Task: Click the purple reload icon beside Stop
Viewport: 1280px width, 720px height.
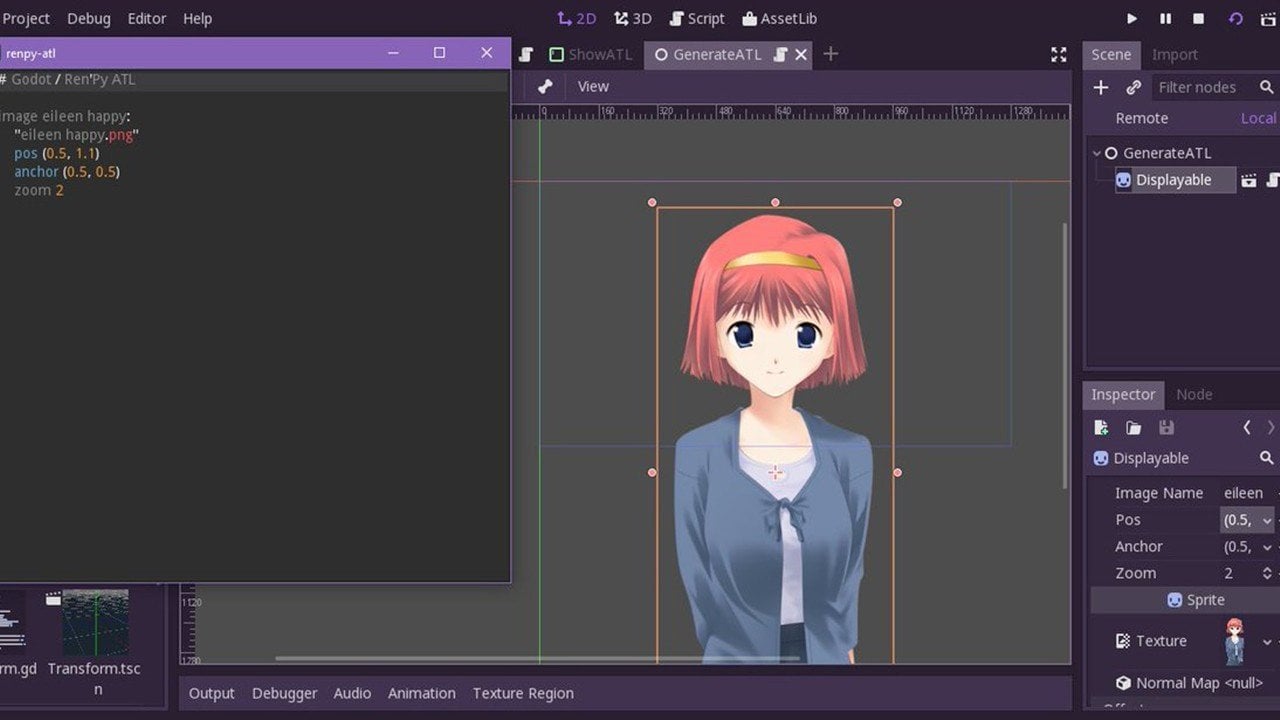Action: click(1236, 18)
